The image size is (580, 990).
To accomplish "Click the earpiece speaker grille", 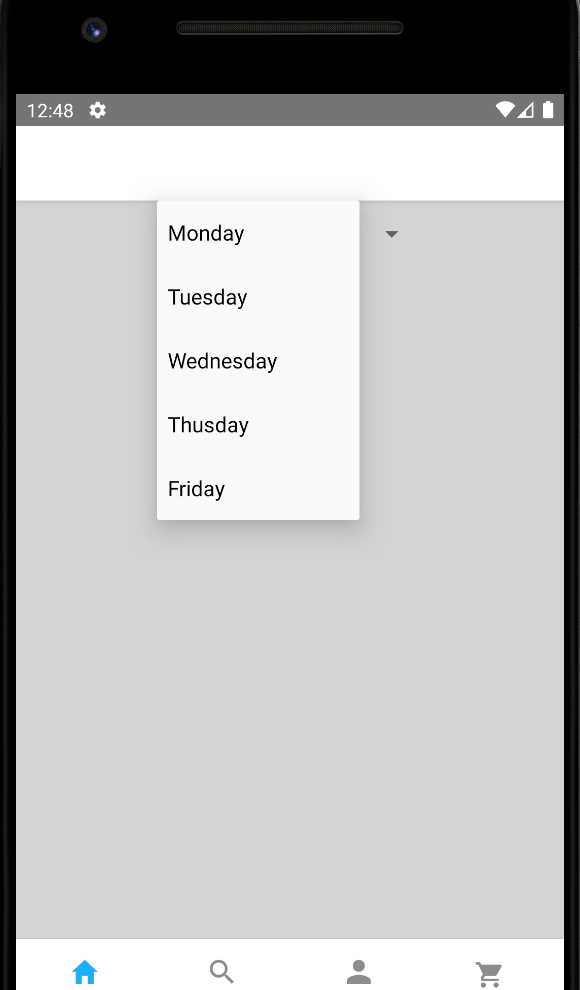I will click(290, 28).
